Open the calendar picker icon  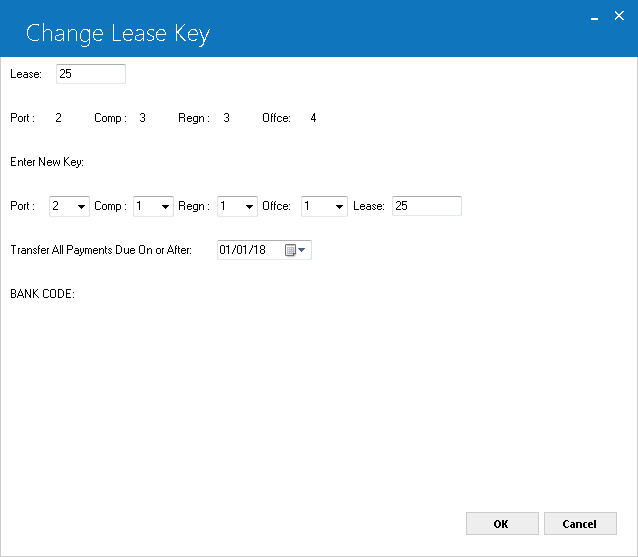290,250
